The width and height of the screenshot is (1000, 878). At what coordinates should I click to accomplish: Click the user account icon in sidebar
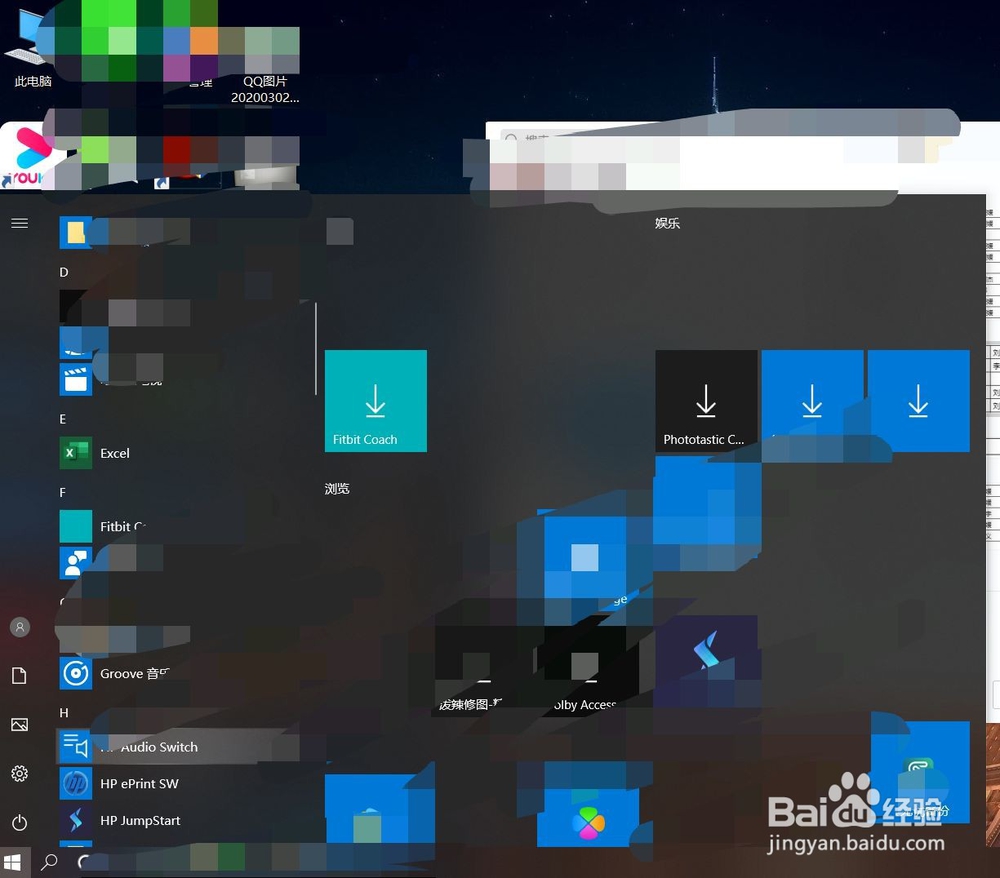[x=20, y=627]
